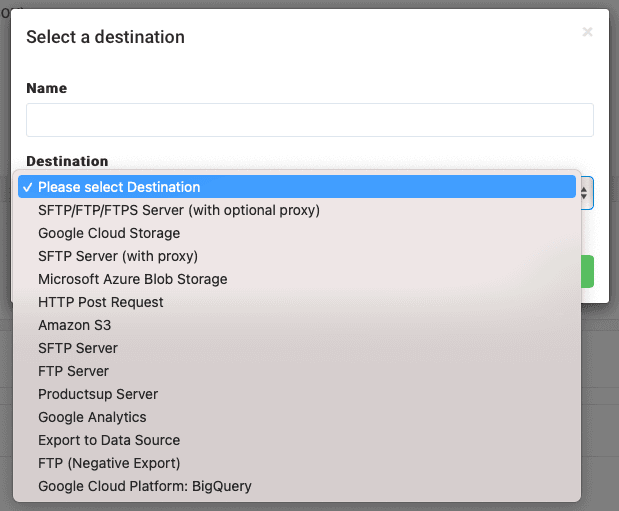Click the checkmark beside Please select Destination
This screenshot has height=511, width=619.
(28, 187)
